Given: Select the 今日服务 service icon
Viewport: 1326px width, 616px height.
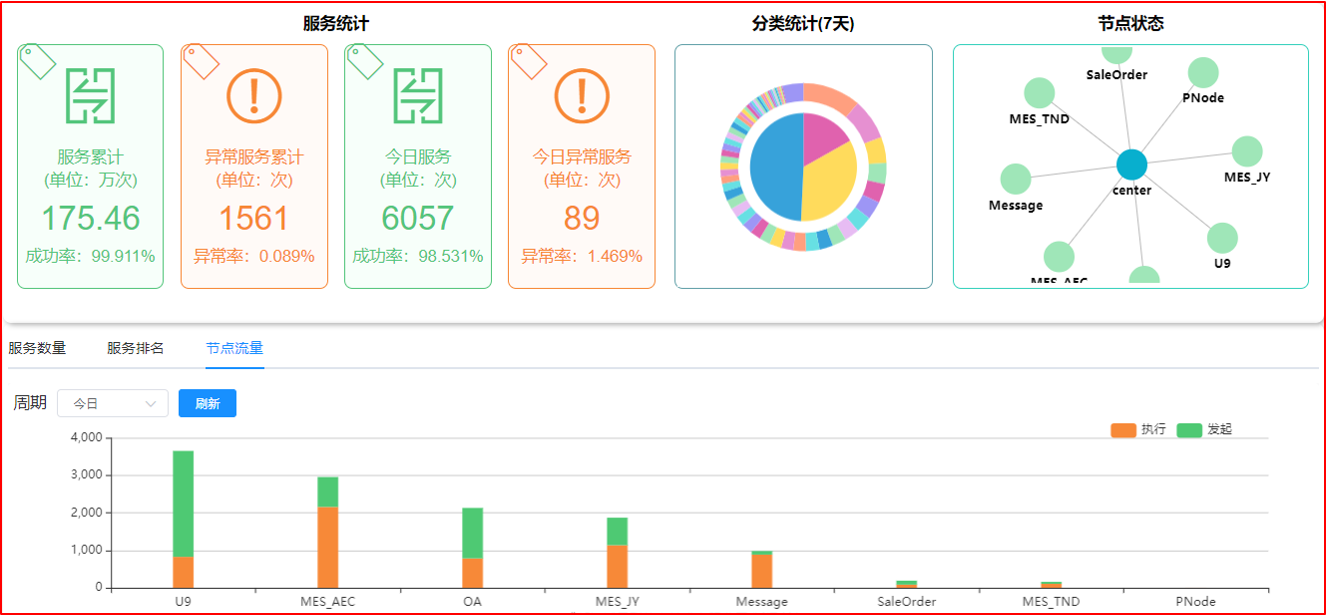Looking at the screenshot, I should point(418,95).
